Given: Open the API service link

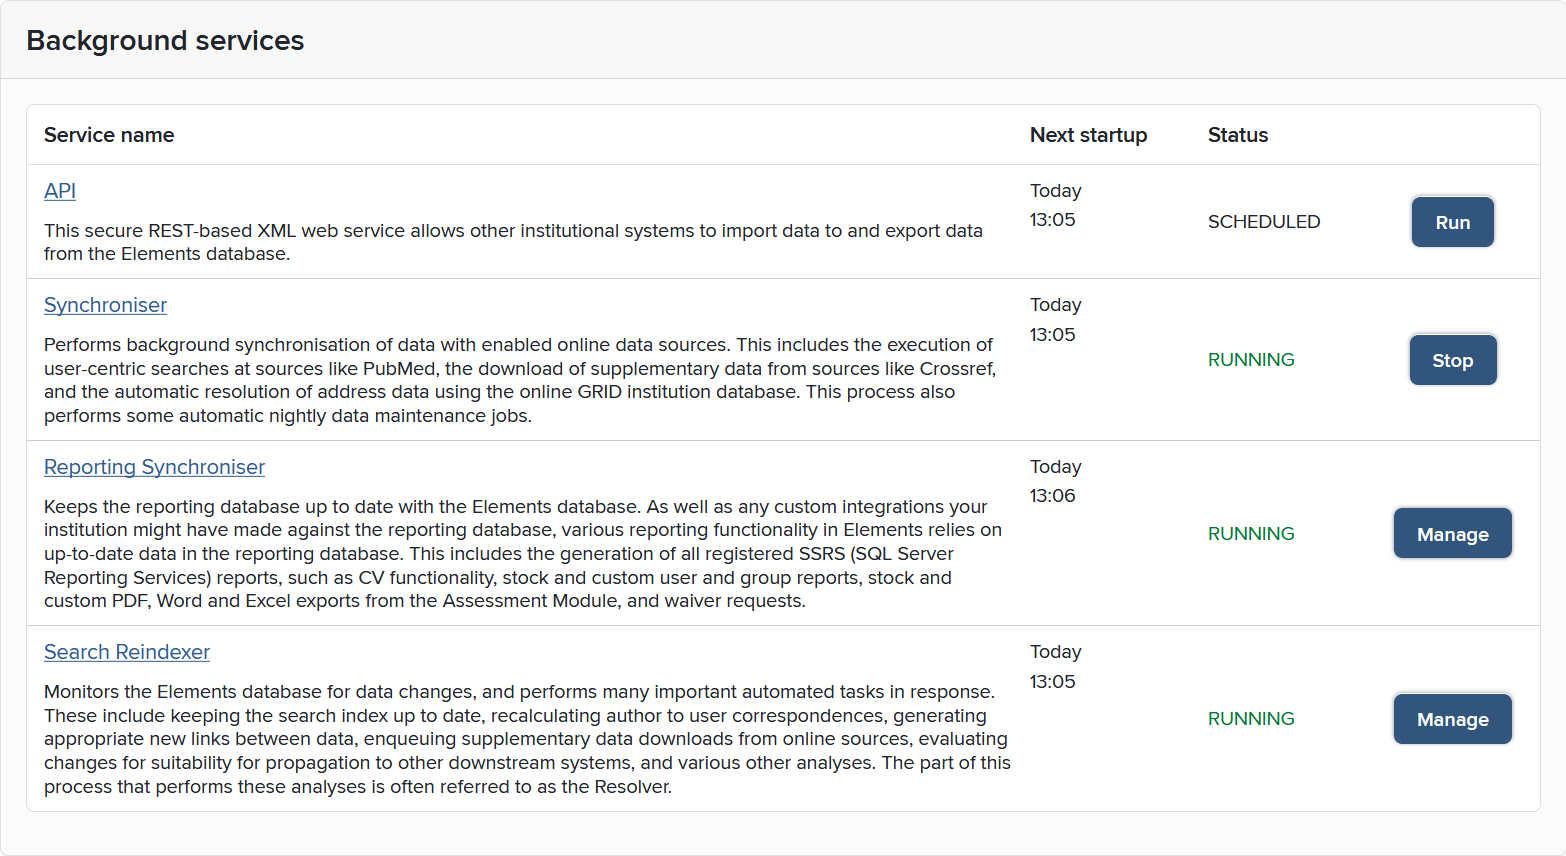Looking at the screenshot, I should pyautogui.click(x=60, y=191).
